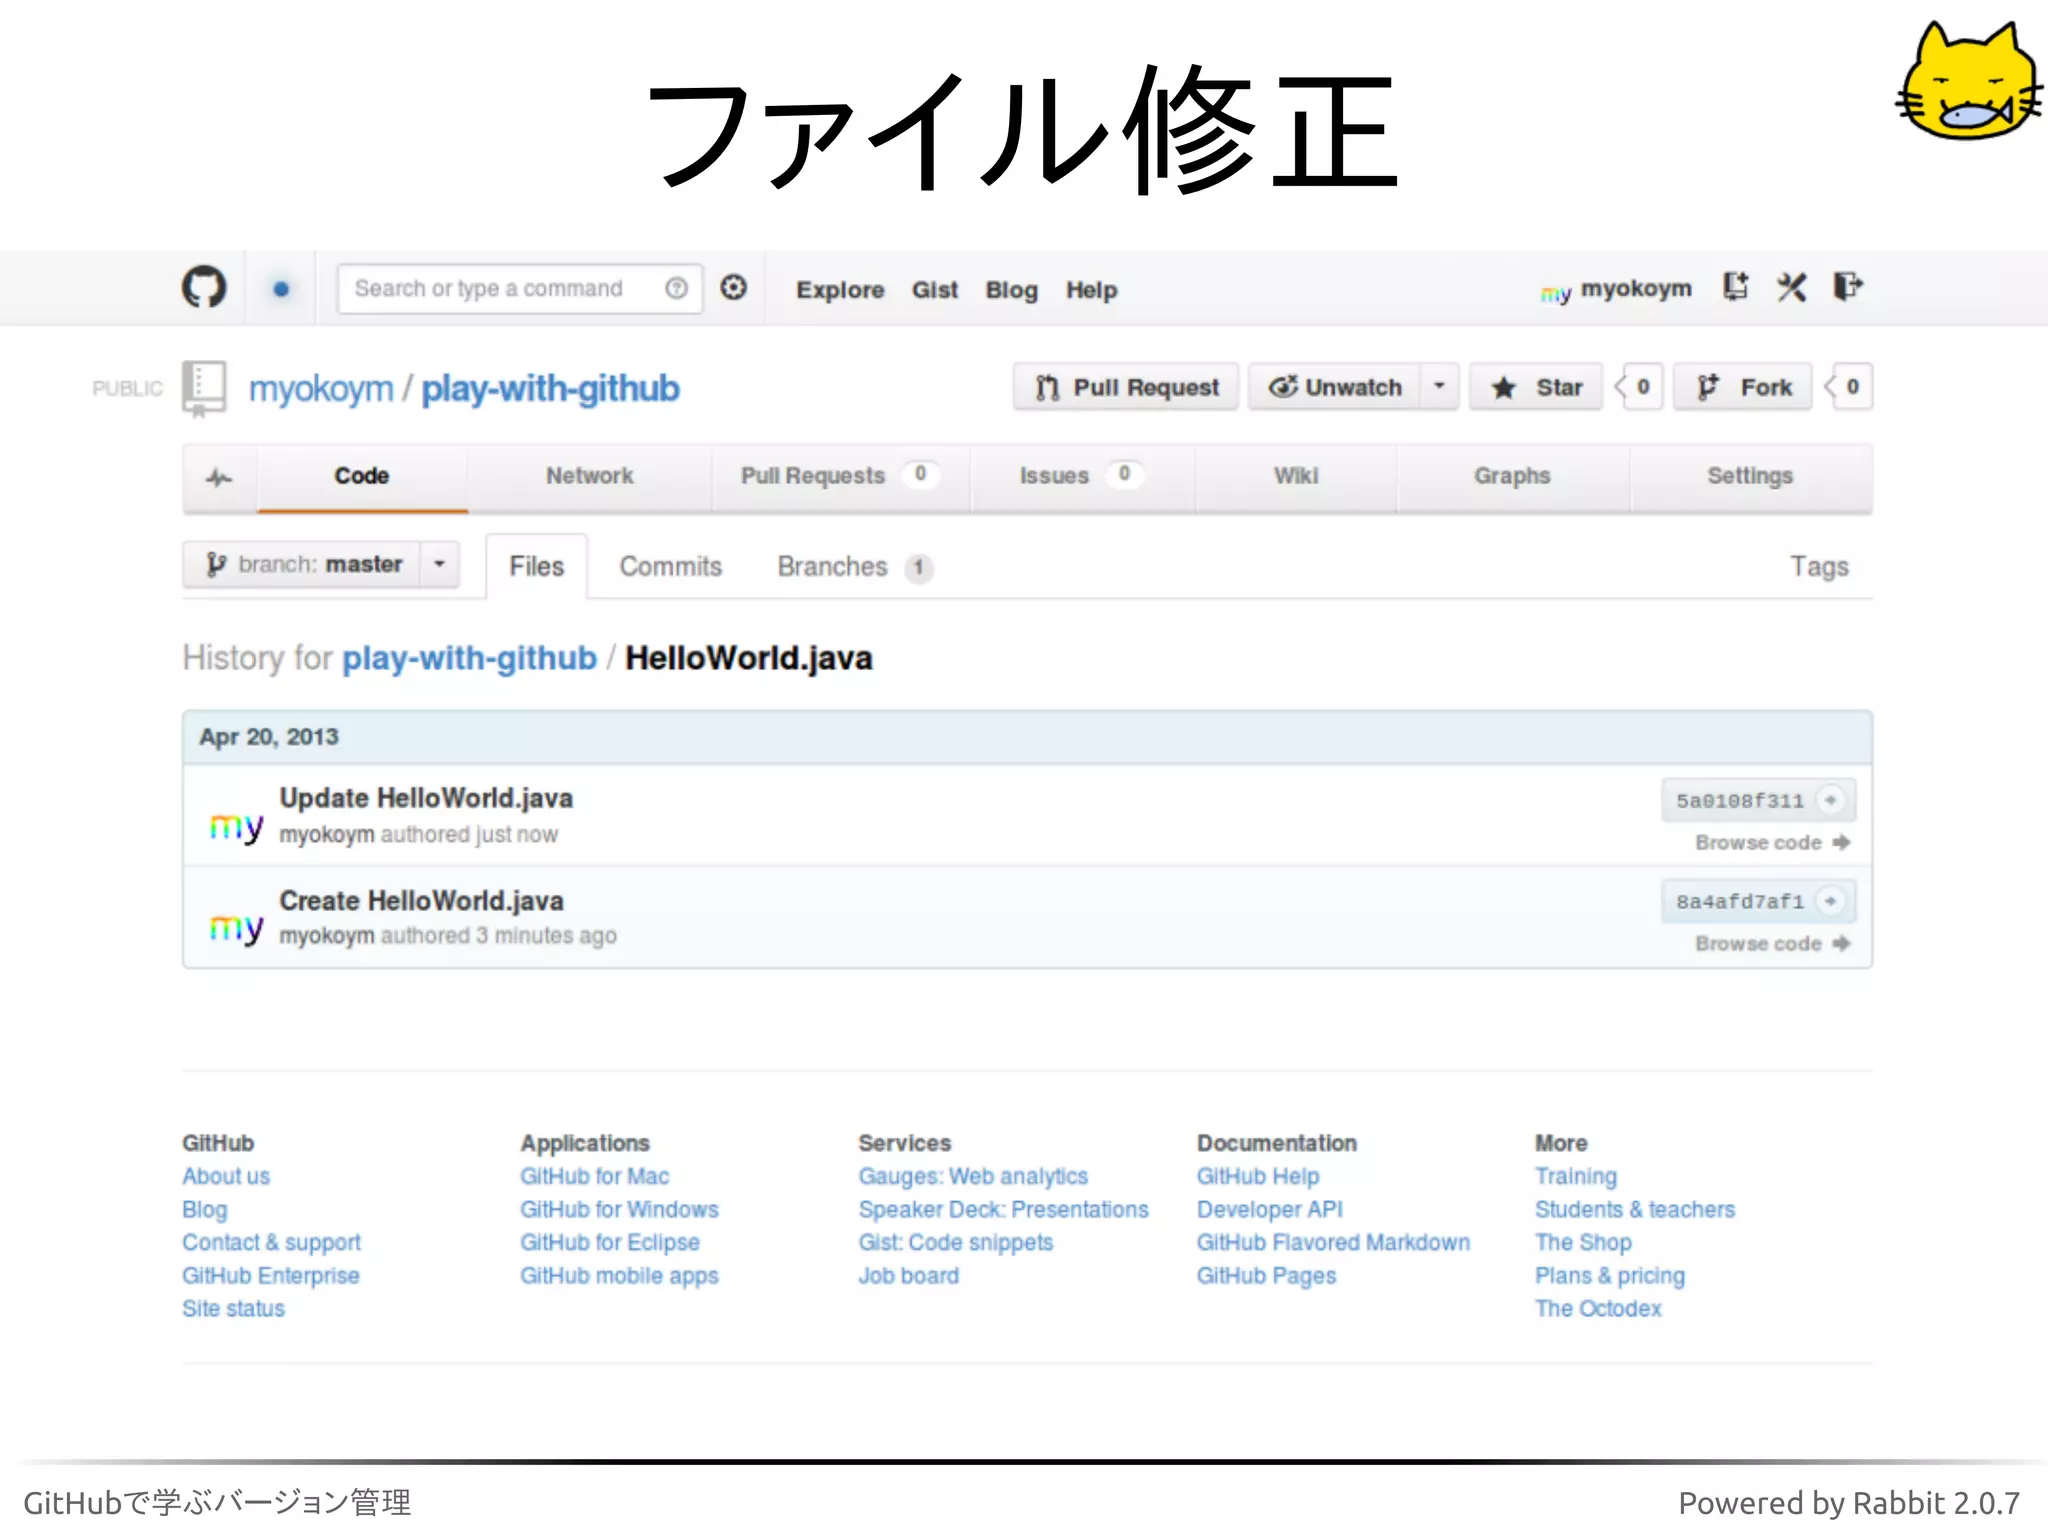Browse code for Update HelloWorld.java commit

point(1773,843)
